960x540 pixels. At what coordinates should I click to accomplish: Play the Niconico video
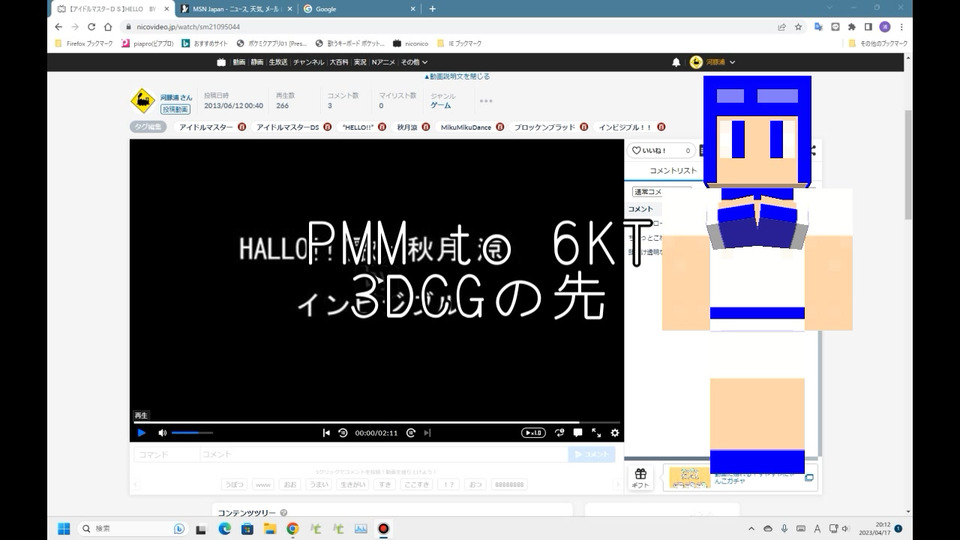142,433
